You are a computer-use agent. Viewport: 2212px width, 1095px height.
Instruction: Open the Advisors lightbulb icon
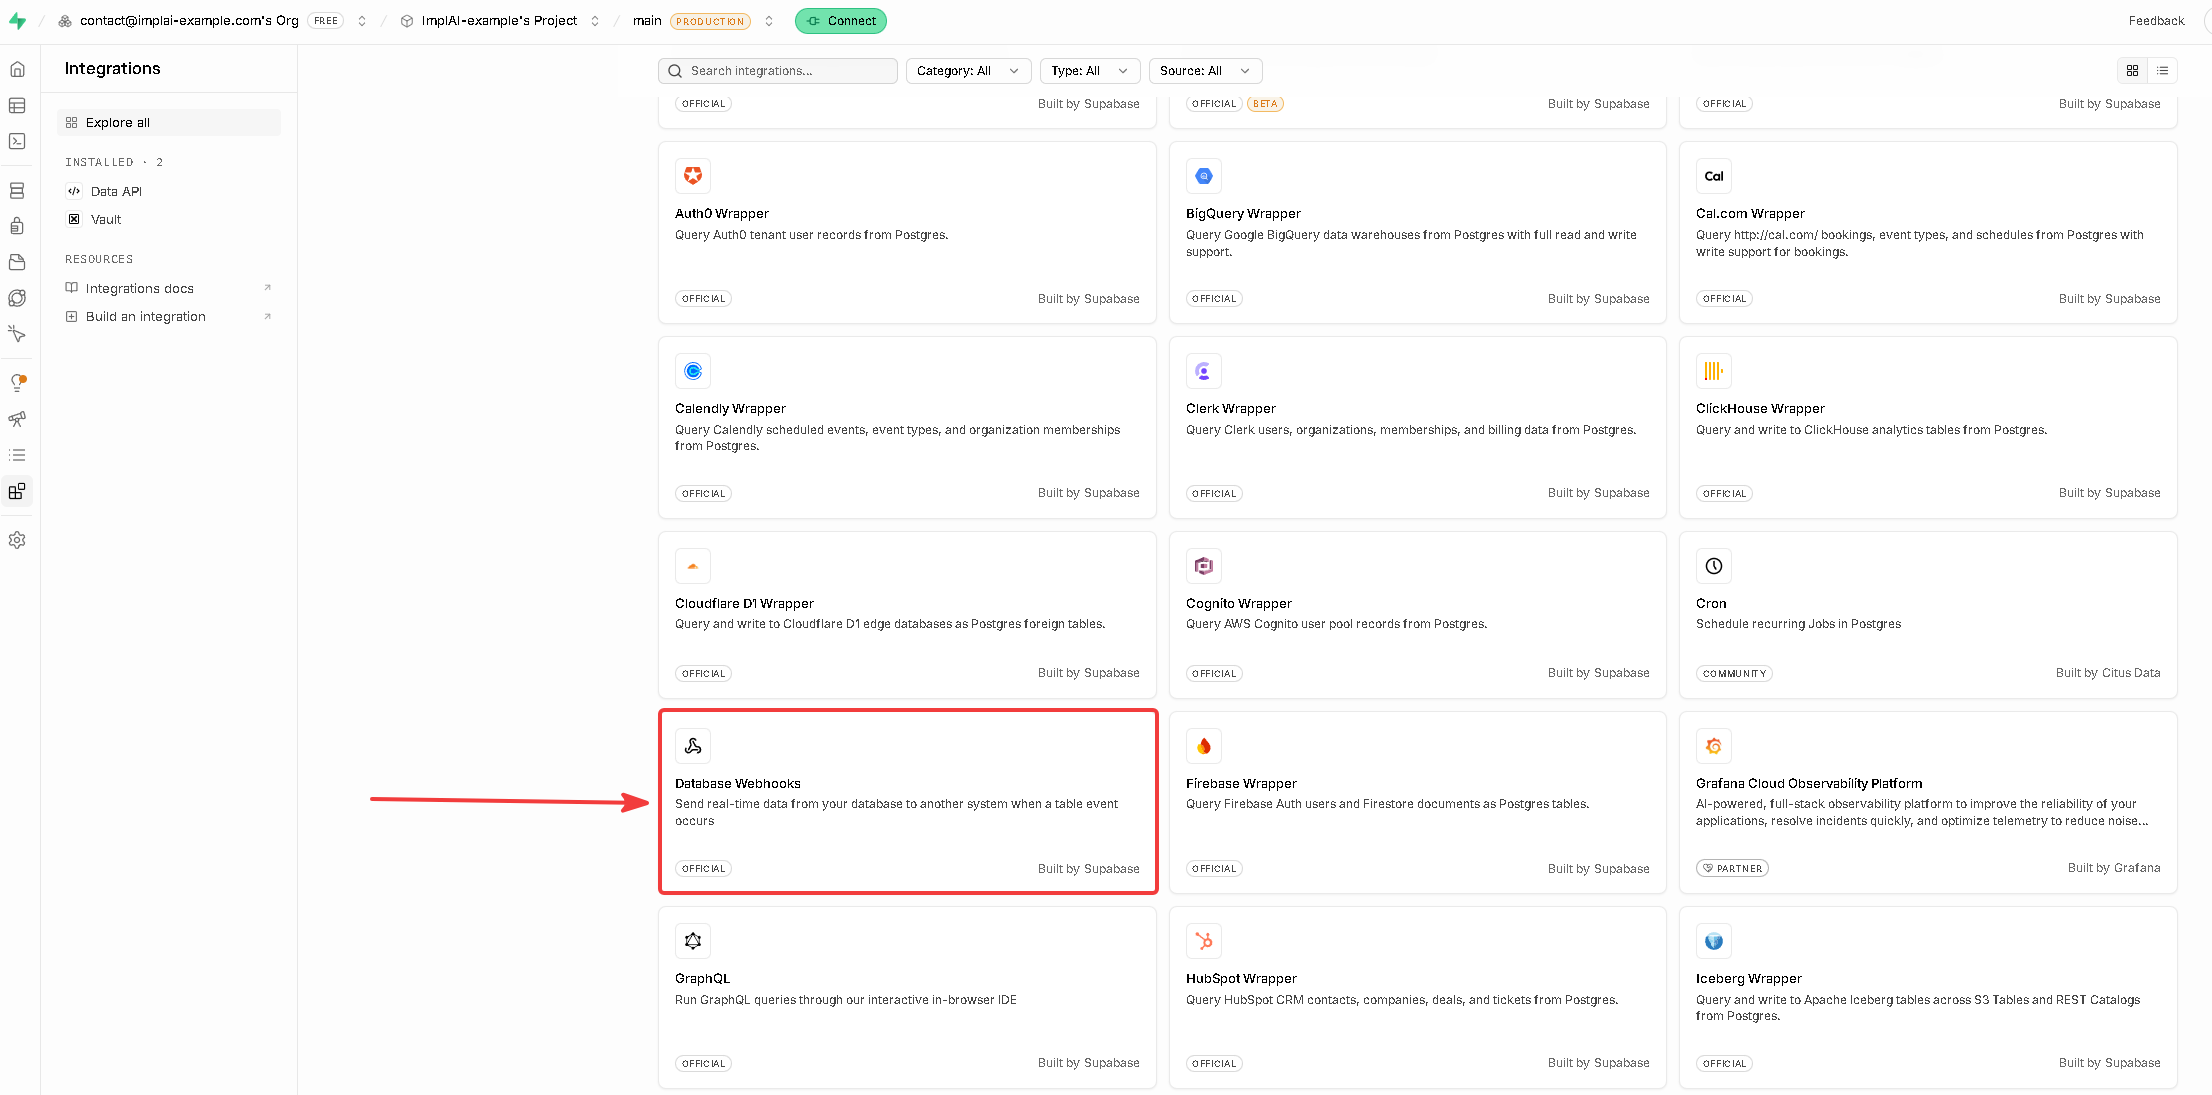(x=17, y=382)
